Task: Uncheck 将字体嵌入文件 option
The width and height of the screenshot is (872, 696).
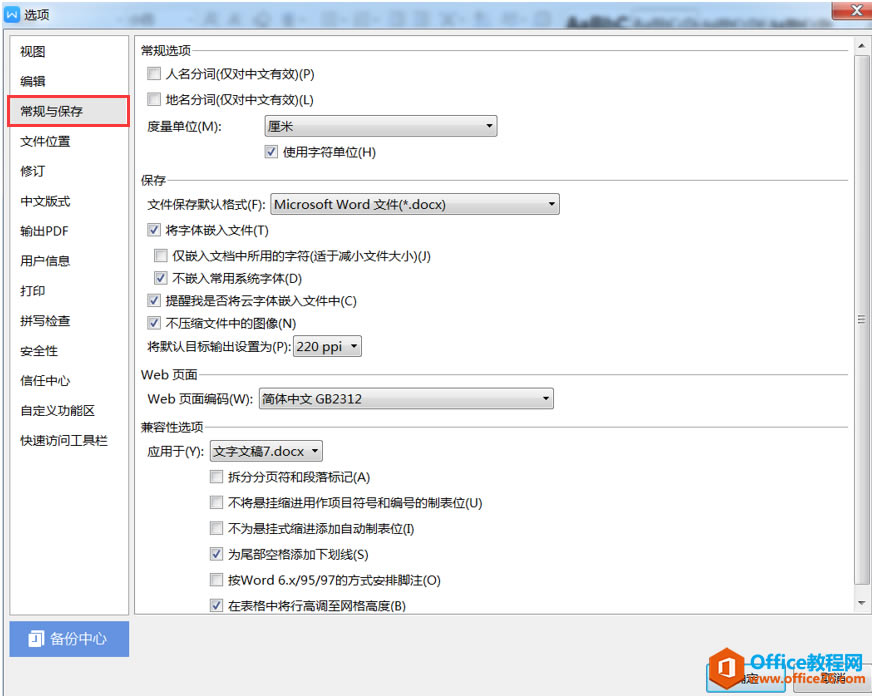Action: (x=153, y=230)
